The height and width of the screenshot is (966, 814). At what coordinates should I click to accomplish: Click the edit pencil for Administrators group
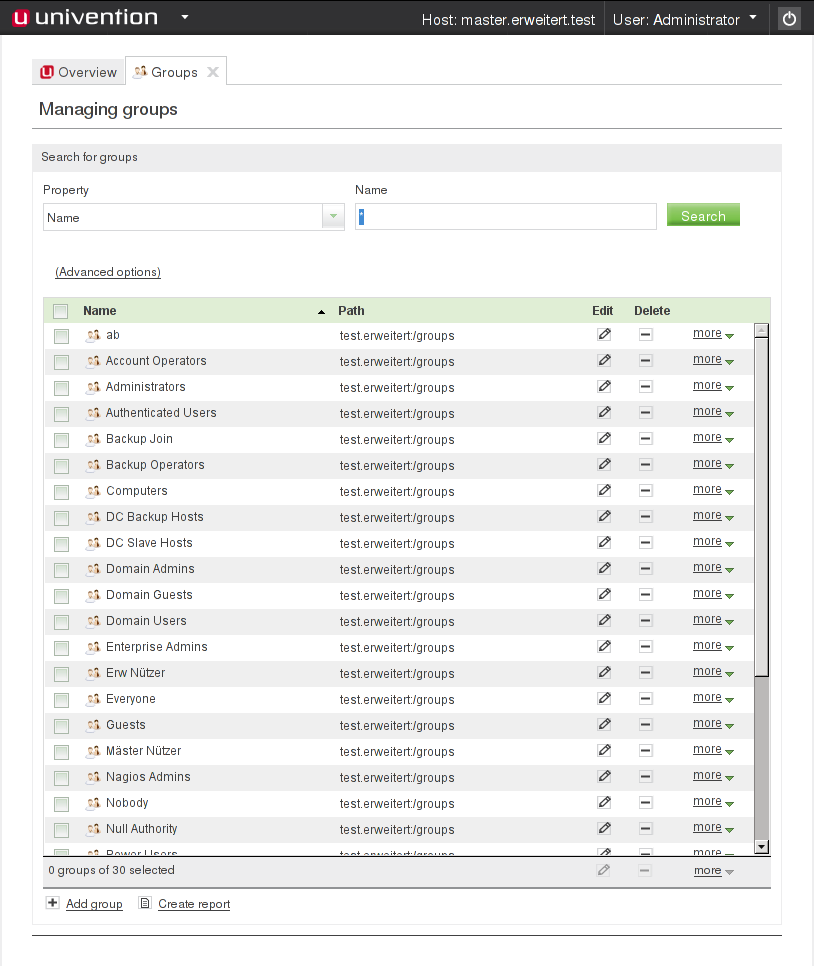tap(604, 386)
